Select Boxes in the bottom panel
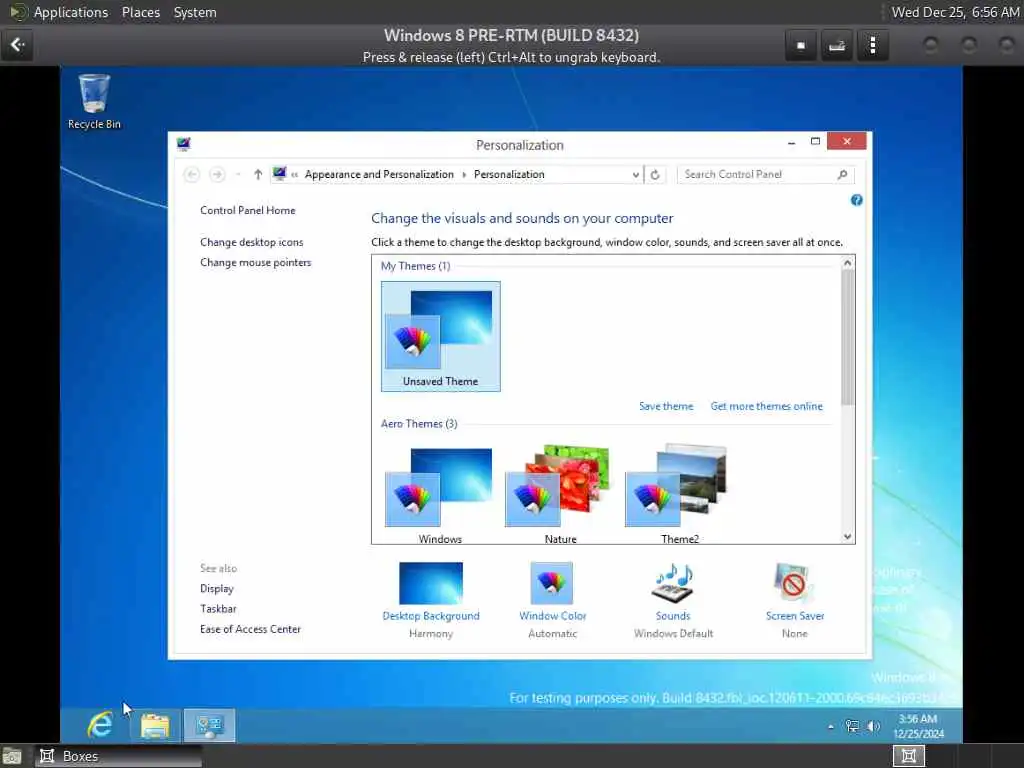Image resolution: width=1024 pixels, height=768 pixels. pyautogui.click(x=118, y=756)
